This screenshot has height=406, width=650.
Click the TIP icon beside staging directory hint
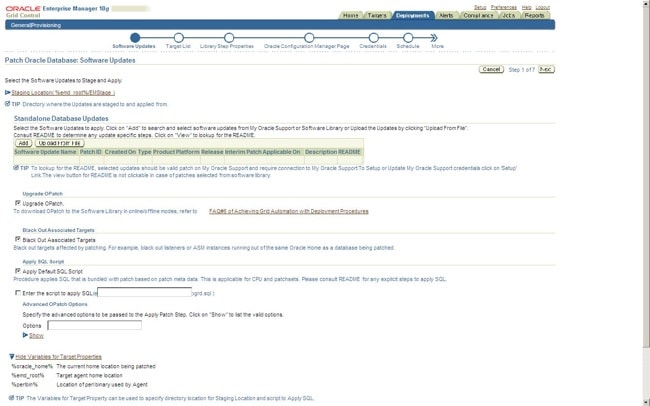[7, 104]
